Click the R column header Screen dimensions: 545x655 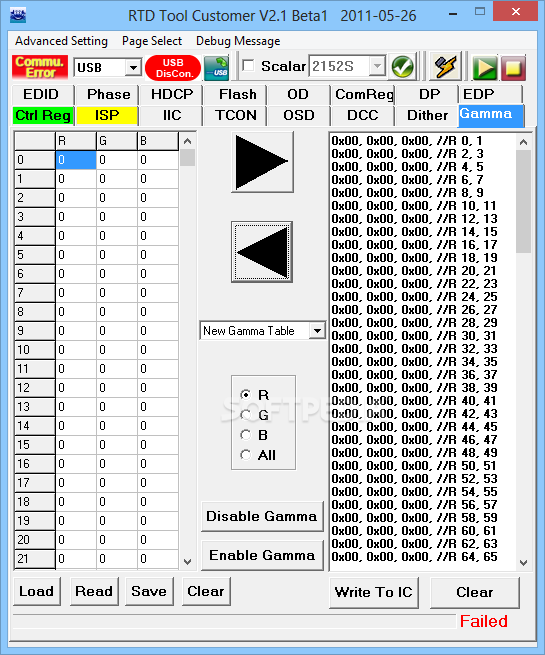76,141
